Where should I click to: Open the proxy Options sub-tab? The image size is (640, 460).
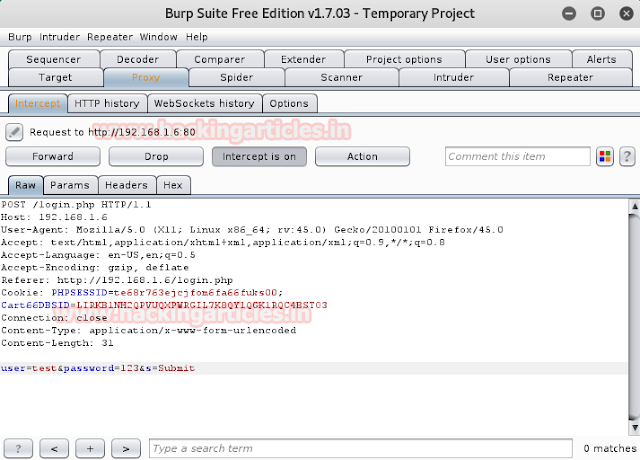289,104
